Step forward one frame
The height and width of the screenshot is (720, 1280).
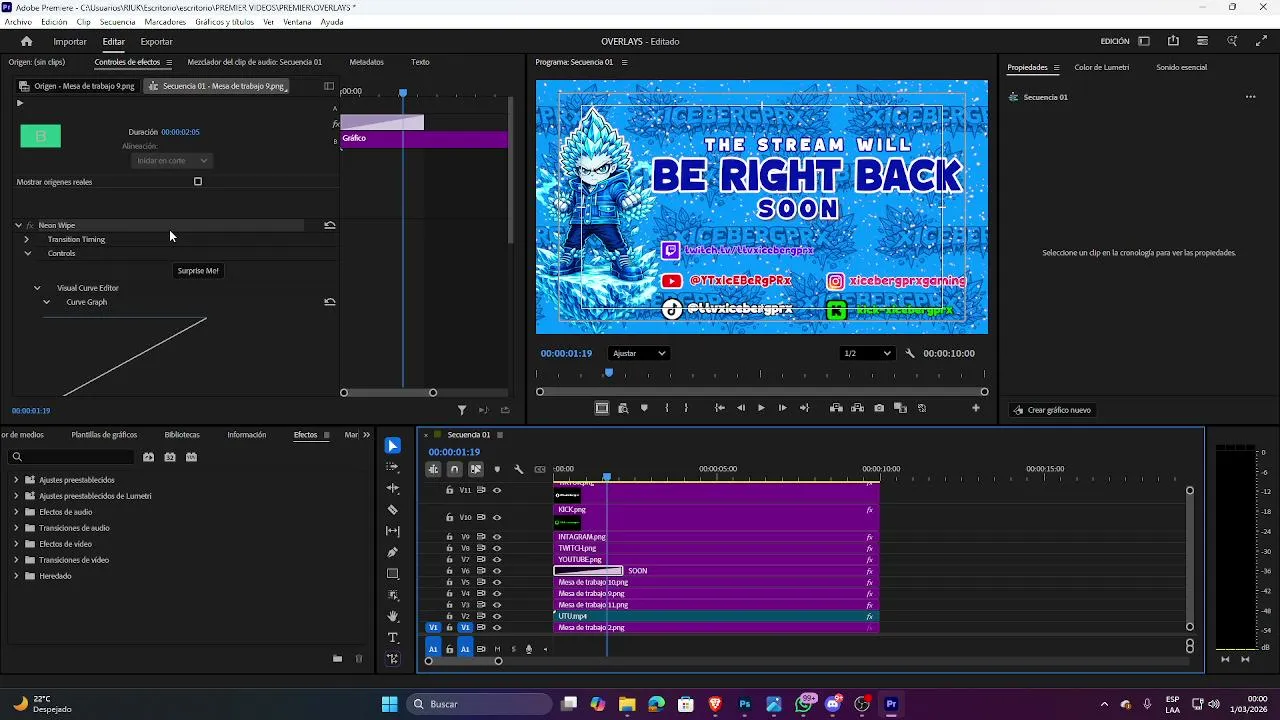(782, 408)
